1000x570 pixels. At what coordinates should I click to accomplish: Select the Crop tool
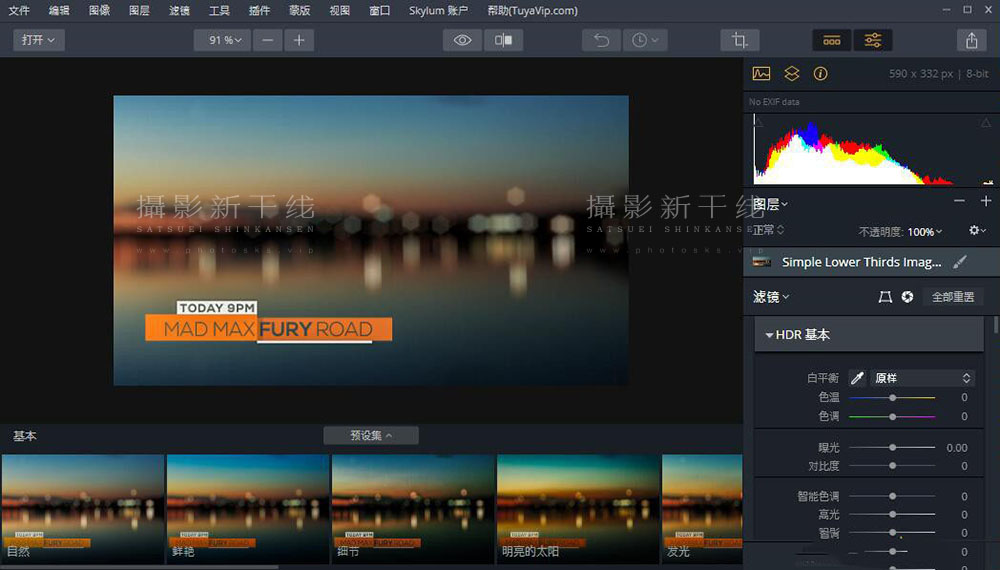740,40
